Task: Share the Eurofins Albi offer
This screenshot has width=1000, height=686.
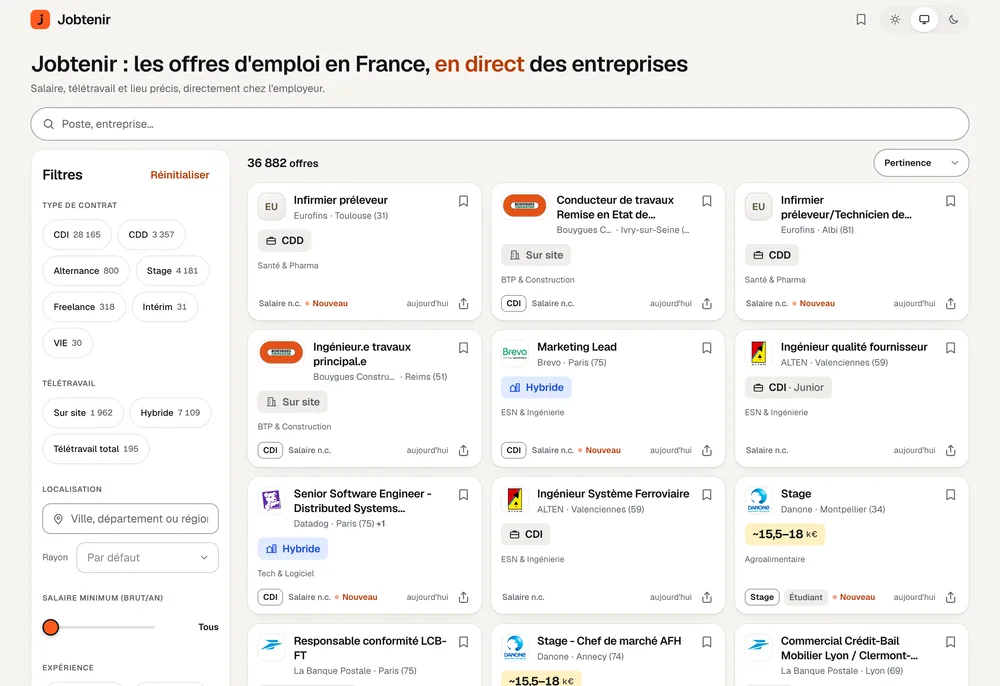Action: point(950,303)
